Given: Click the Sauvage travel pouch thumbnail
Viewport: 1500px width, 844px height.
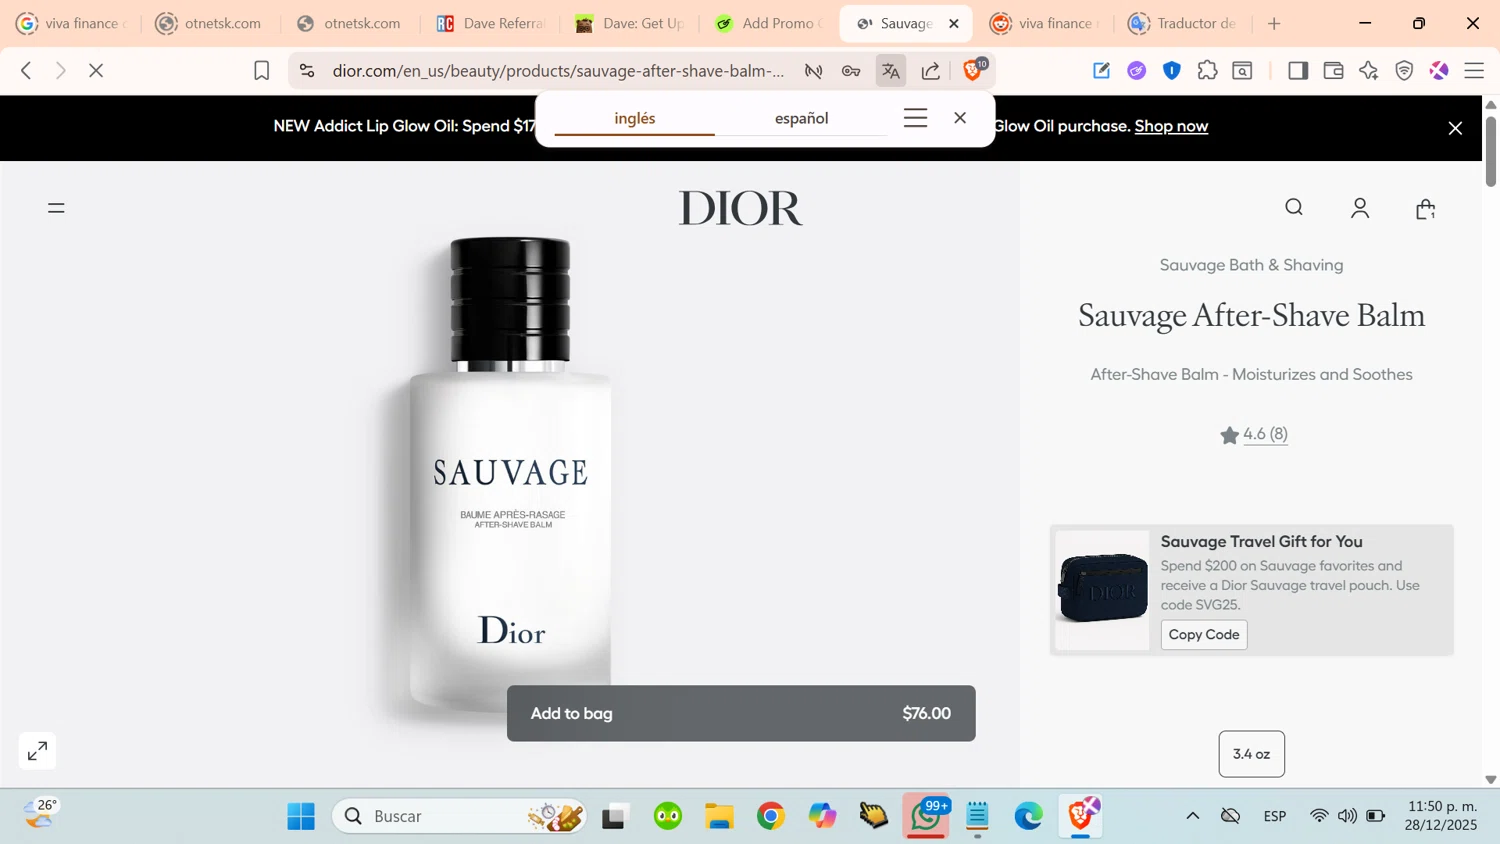Looking at the screenshot, I should pos(1103,590).
